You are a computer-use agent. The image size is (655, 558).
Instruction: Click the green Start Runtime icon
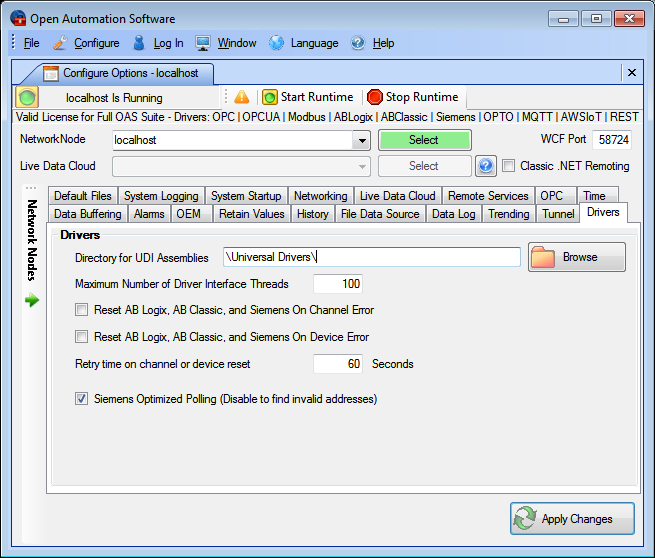pos(269,97)
